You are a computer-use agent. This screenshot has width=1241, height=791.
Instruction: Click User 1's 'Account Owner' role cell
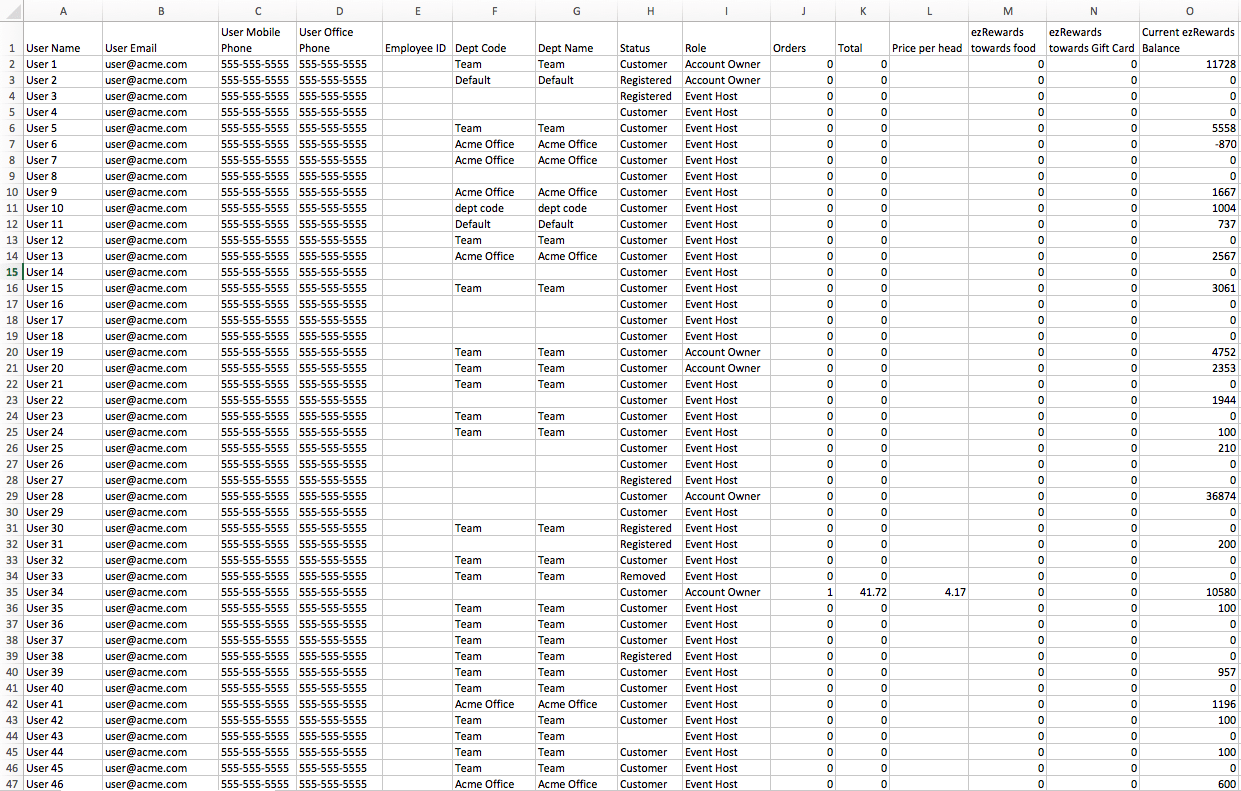726,64
